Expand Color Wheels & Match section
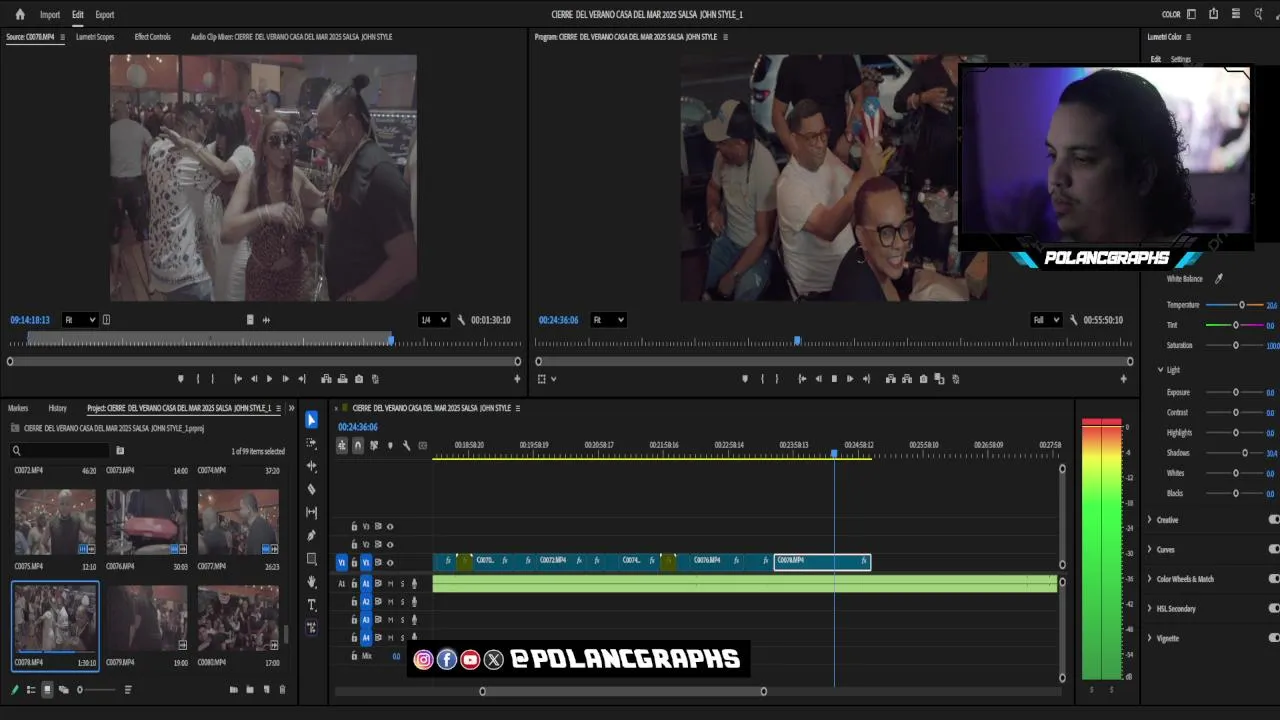This screenshot has height=720, width=1280. pyautogui.click(x=1150, y=579)
